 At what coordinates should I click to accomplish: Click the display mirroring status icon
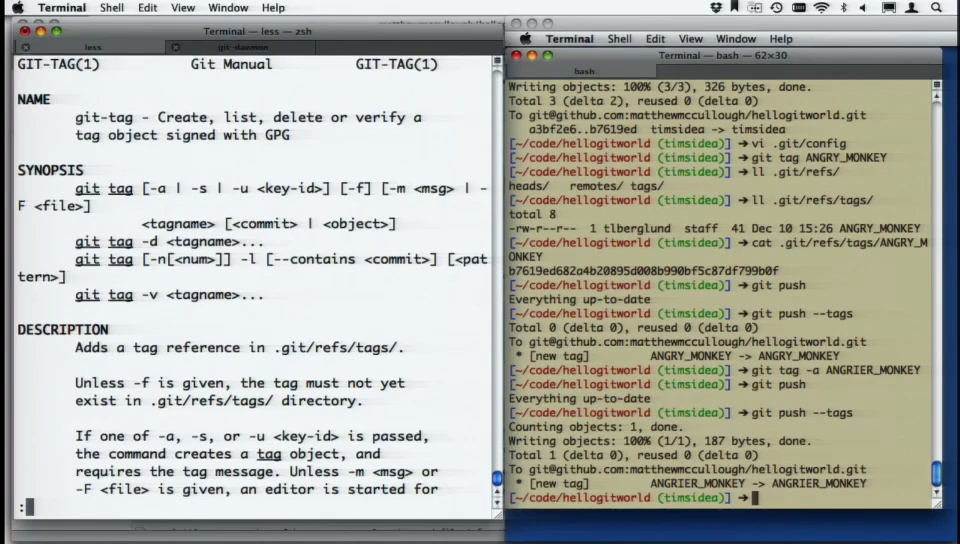[888, 7]
